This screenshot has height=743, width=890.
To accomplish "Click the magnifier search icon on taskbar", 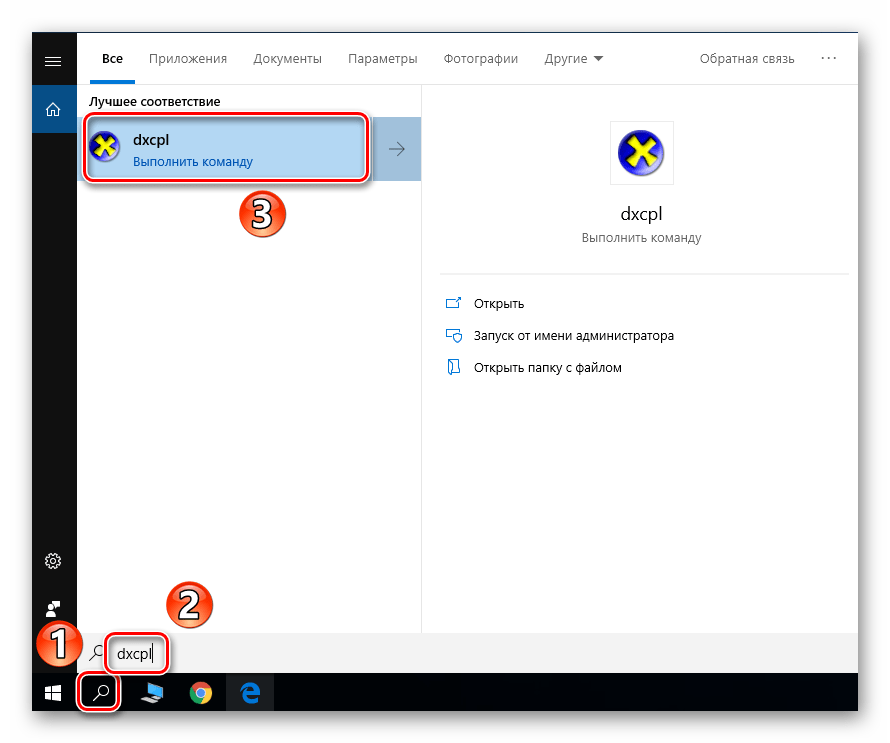I will pos(100,692).
